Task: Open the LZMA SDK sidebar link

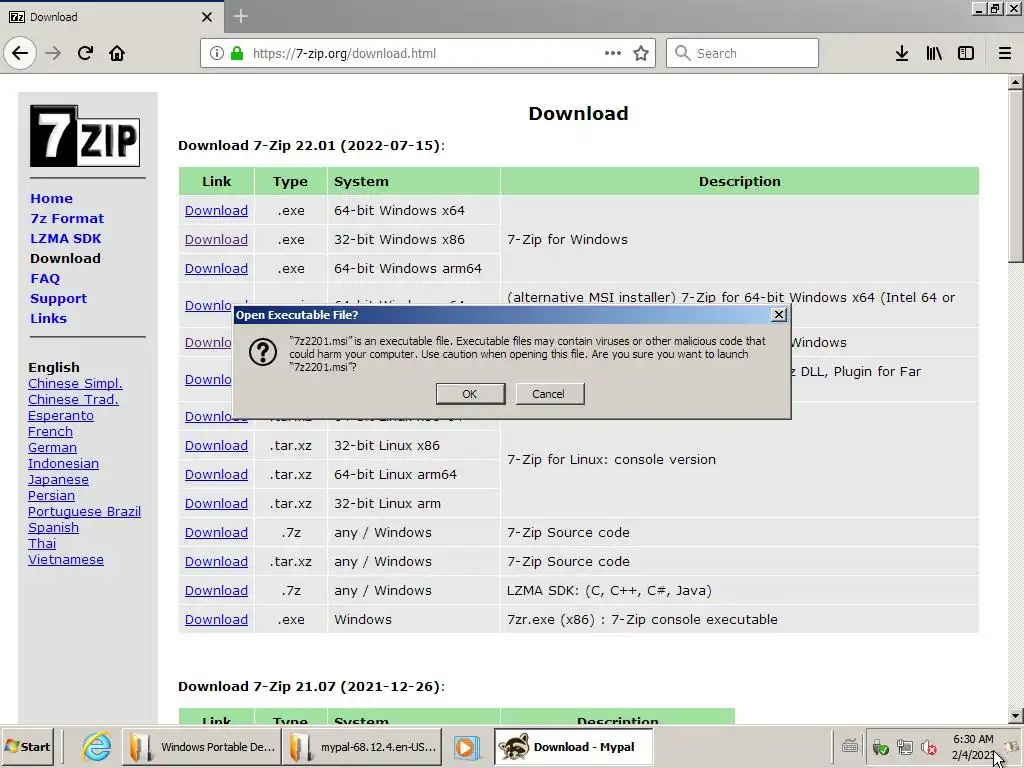Action: pos(66,238)
